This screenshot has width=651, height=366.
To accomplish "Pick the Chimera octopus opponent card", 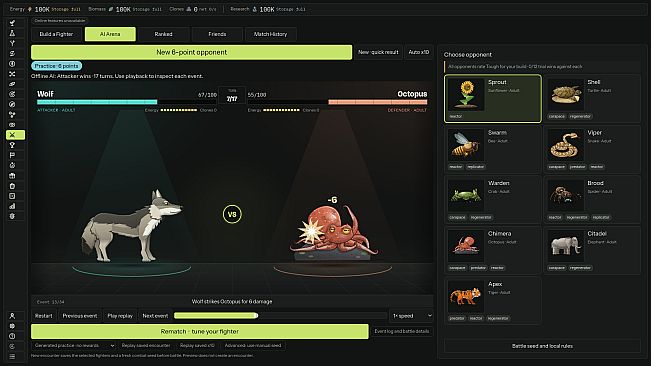I will tap(493, 250).
